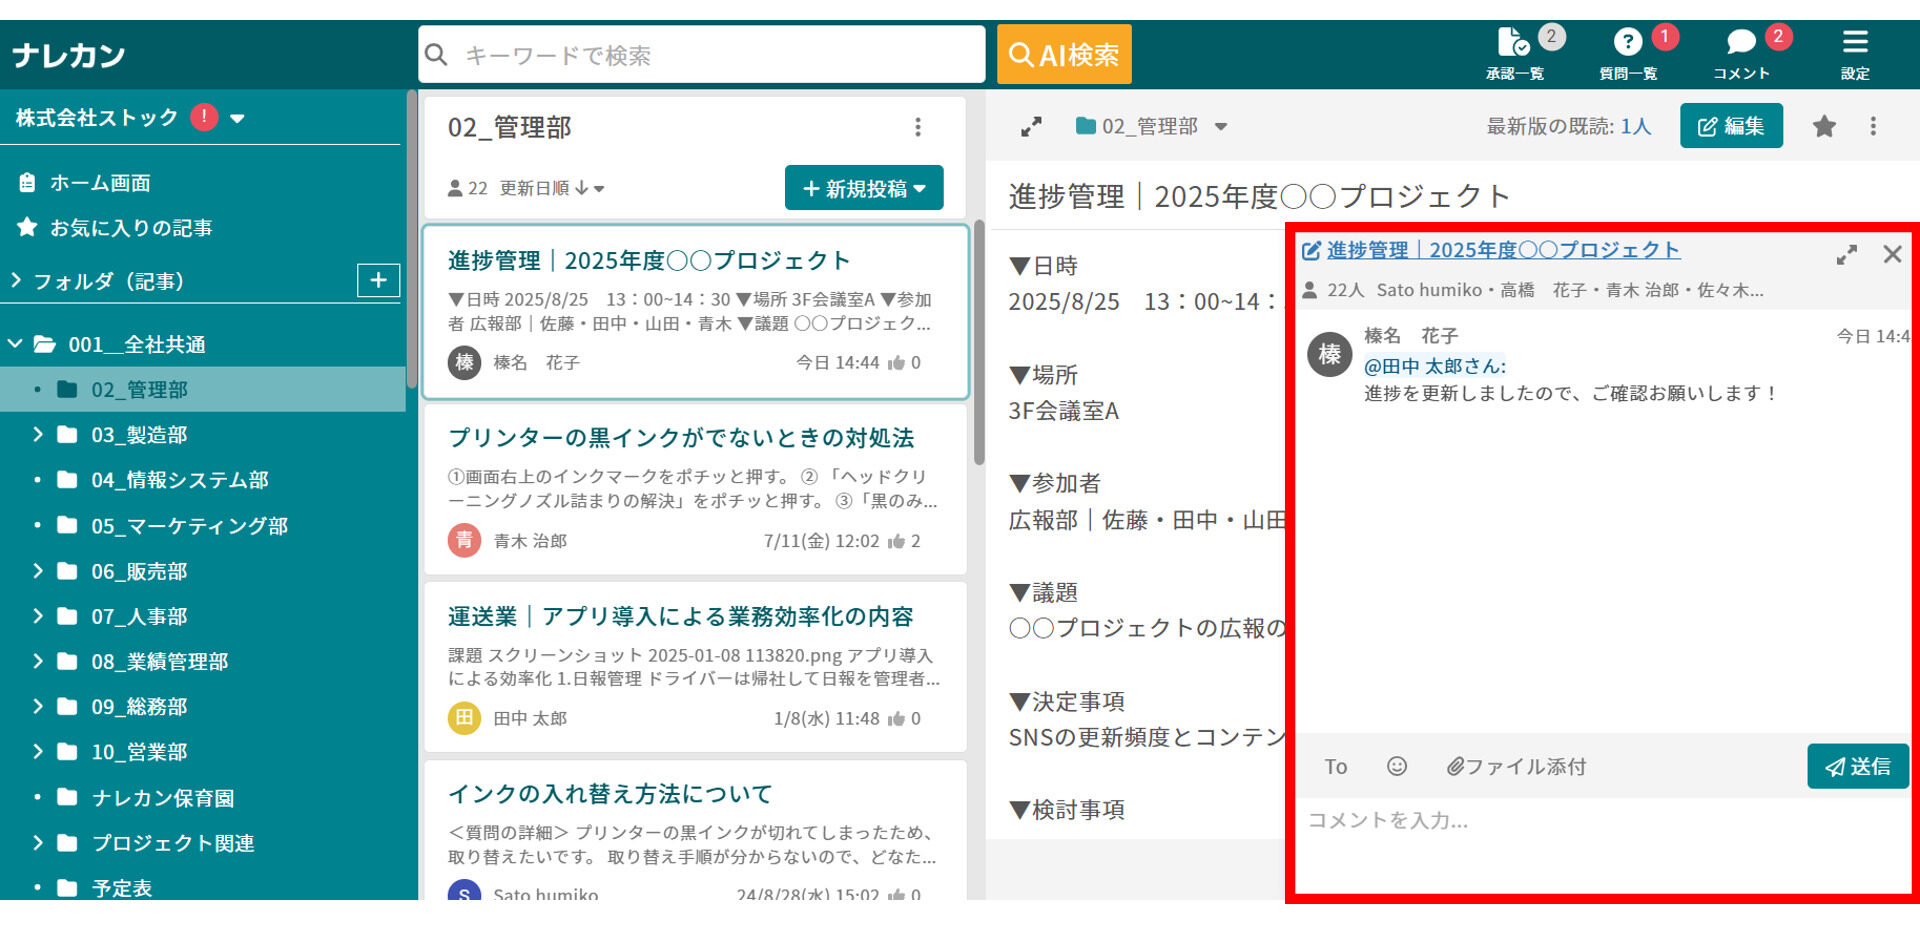The height and width of the screenshot is (925, 1920).
Task: Change the 更新日順 sort order
Action: pyautogui.click(x=552, y=188)
